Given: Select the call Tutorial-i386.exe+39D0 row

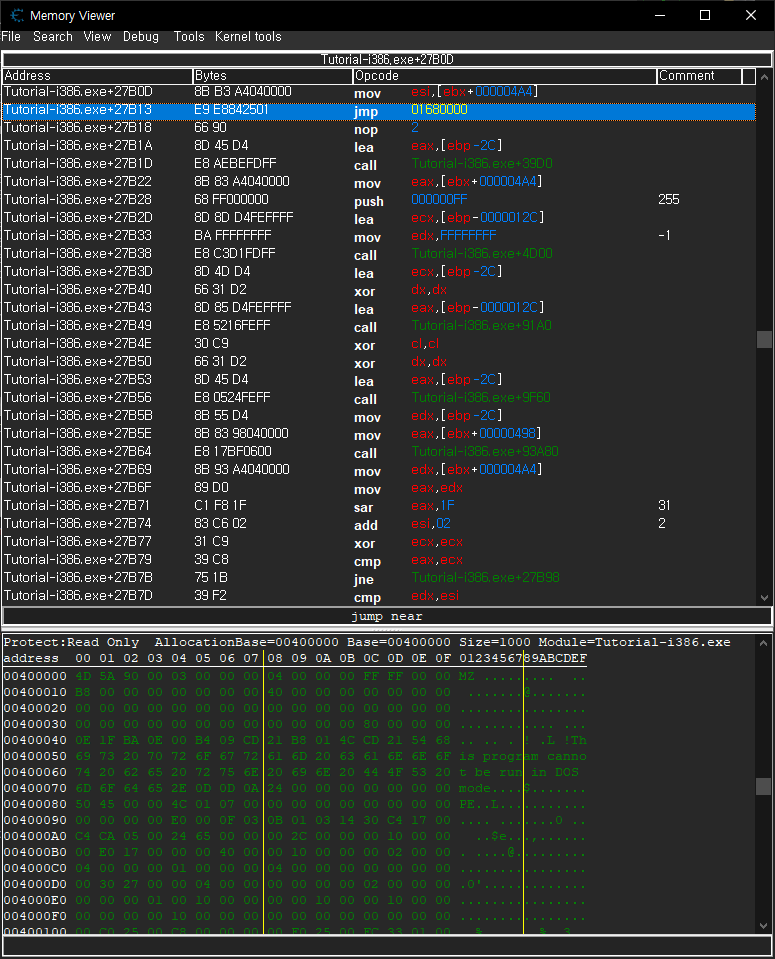Looking at the screenshot, I should tap(379, 164).
